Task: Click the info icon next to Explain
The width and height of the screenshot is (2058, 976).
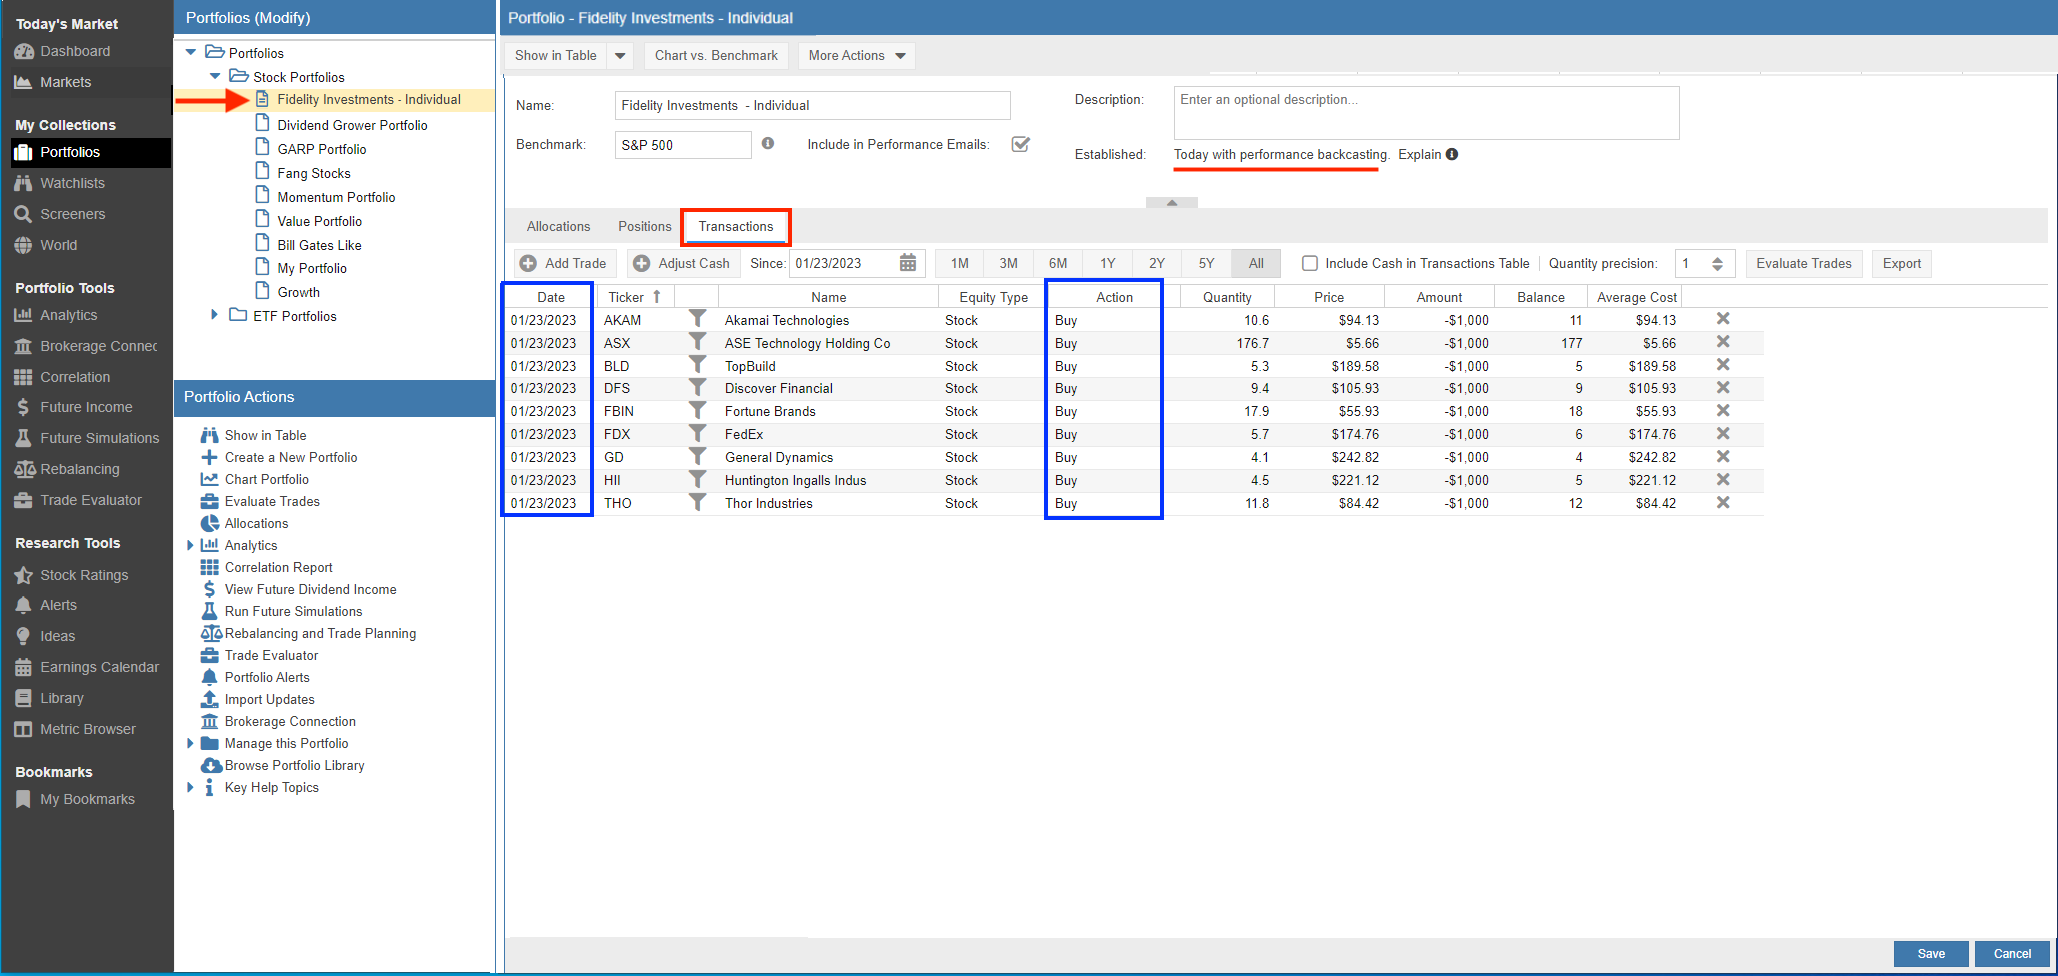Action: click(x=1452, y=154)
